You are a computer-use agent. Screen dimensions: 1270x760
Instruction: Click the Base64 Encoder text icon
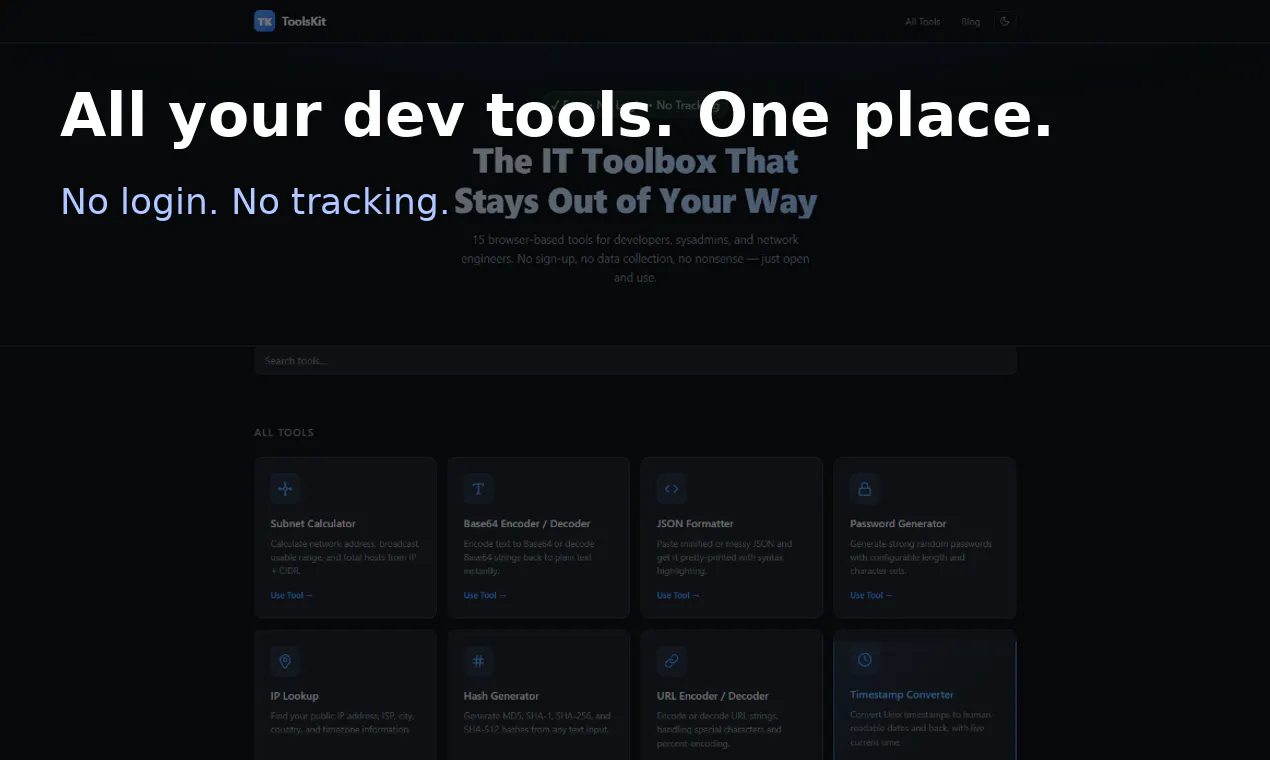pyautogui.click(x=478, y=489)
